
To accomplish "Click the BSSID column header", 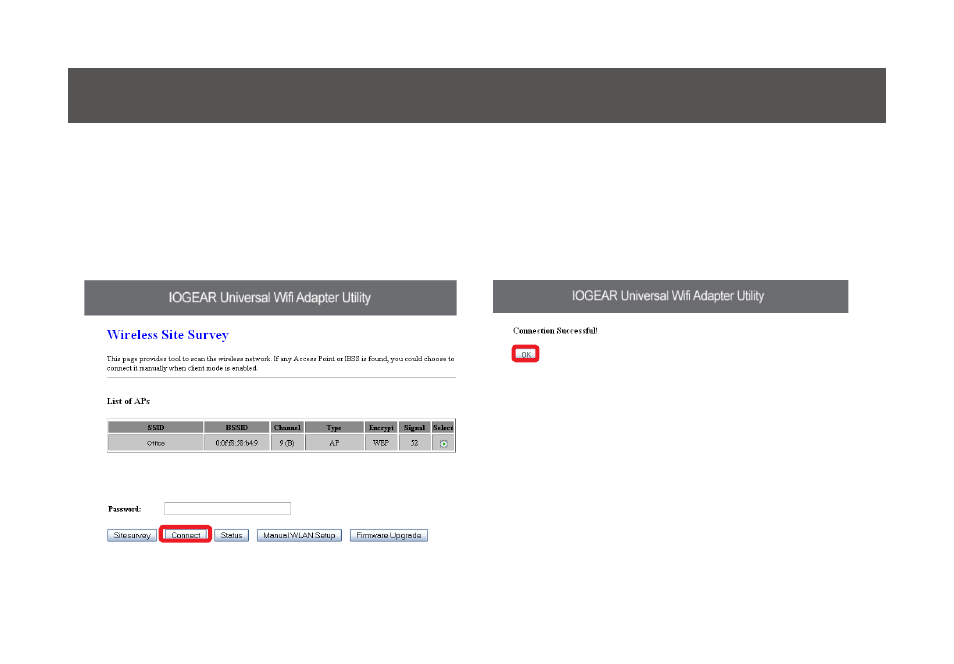I will tap(237, 427).
